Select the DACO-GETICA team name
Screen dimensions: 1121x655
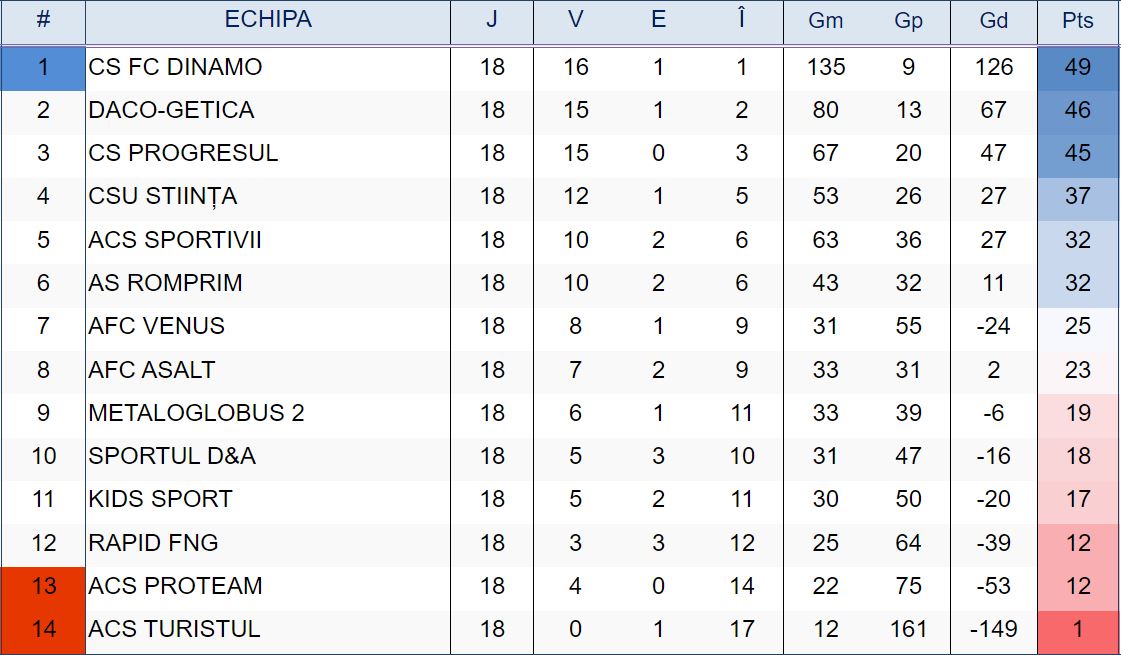point(171,110)
